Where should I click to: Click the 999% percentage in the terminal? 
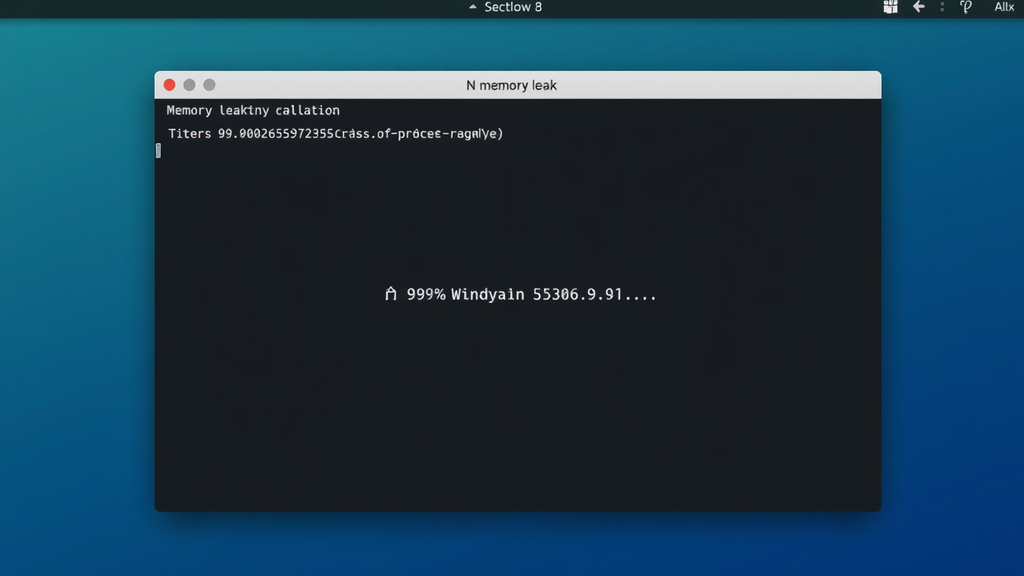pyautogui.click(x=426, y=295)
